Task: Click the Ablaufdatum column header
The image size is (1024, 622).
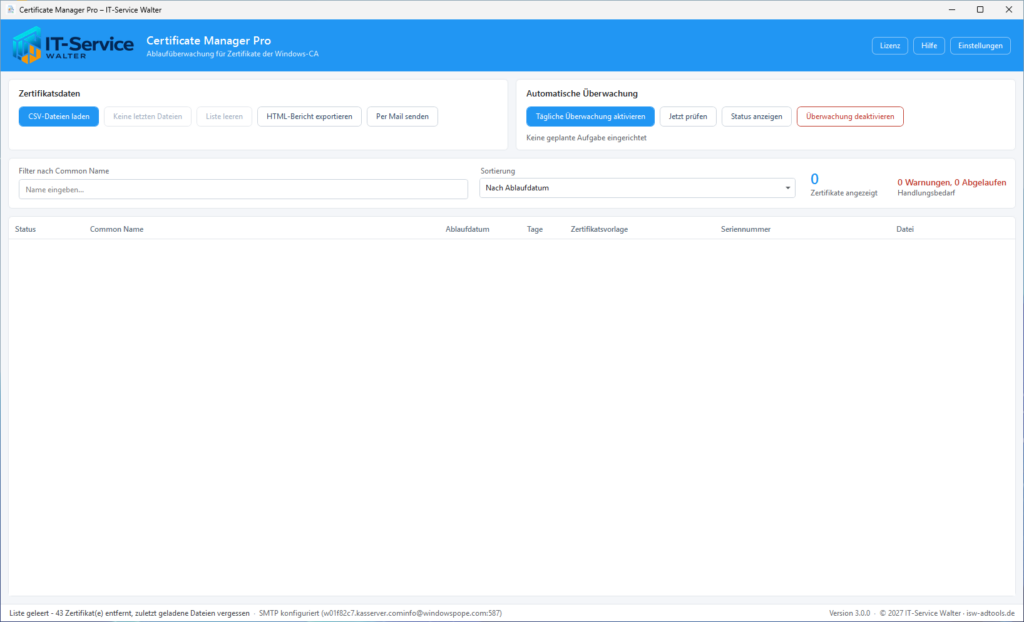Action: [x=468, y=229]
